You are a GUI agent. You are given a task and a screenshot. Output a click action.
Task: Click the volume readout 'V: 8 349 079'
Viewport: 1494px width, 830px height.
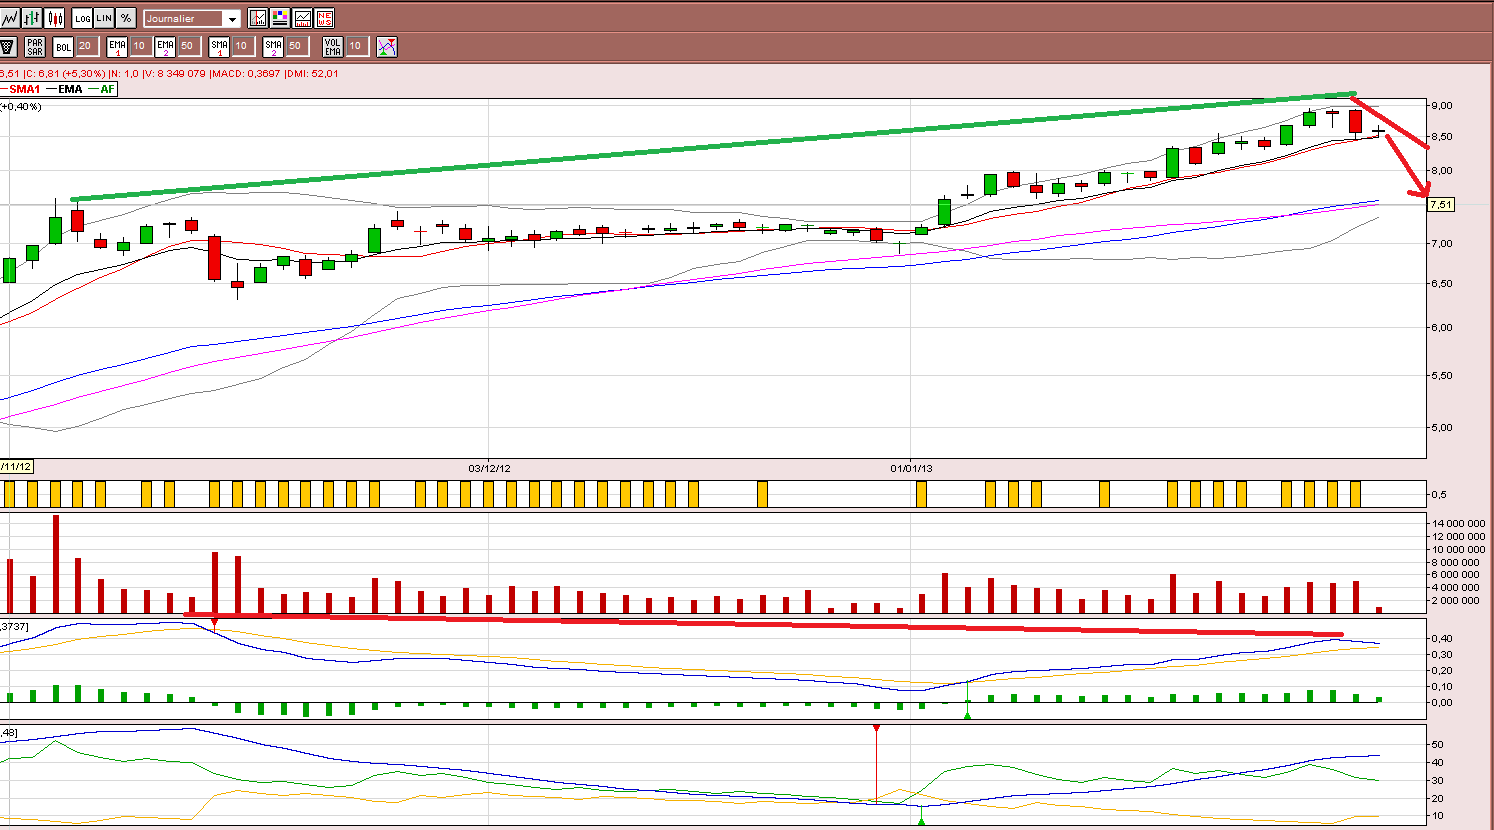[x=174, y=74]
